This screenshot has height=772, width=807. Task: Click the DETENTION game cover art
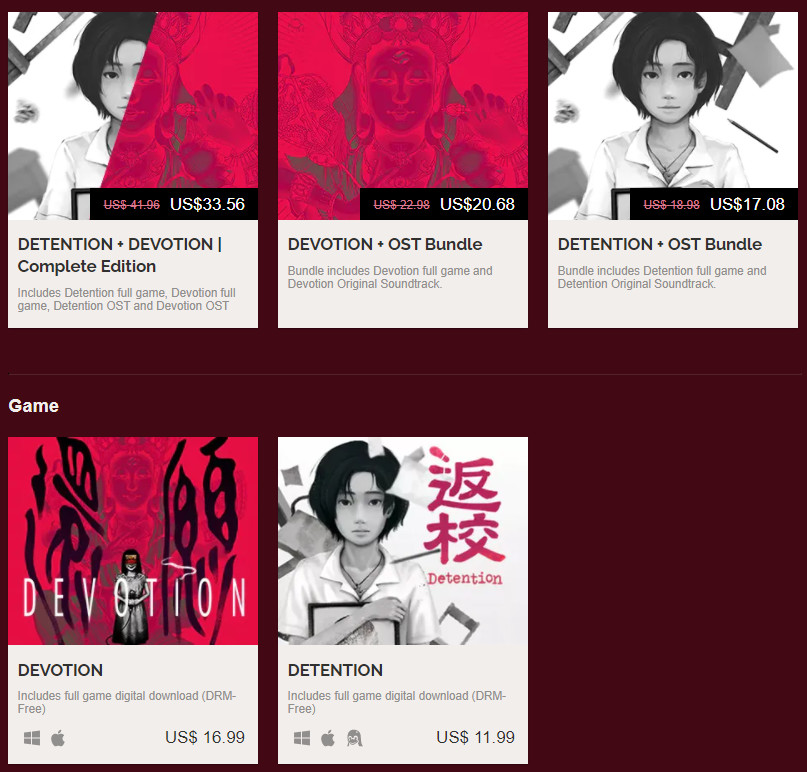[403, 541]
